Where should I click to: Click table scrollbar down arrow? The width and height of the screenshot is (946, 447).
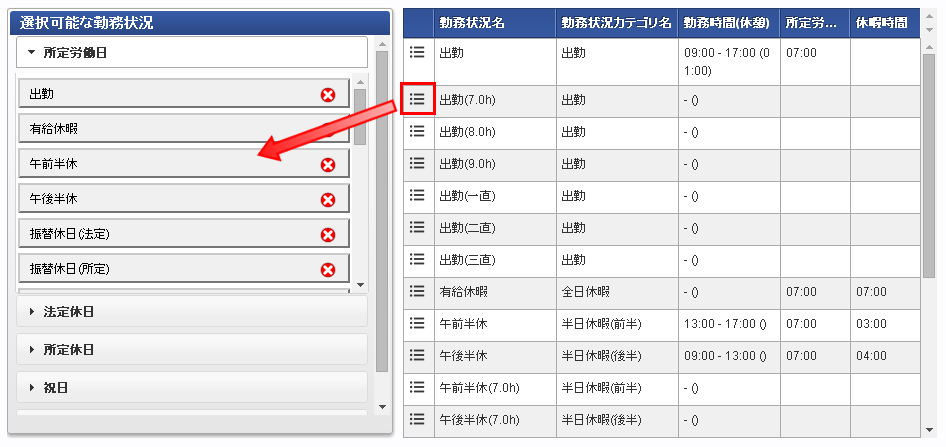click(930, 430)
